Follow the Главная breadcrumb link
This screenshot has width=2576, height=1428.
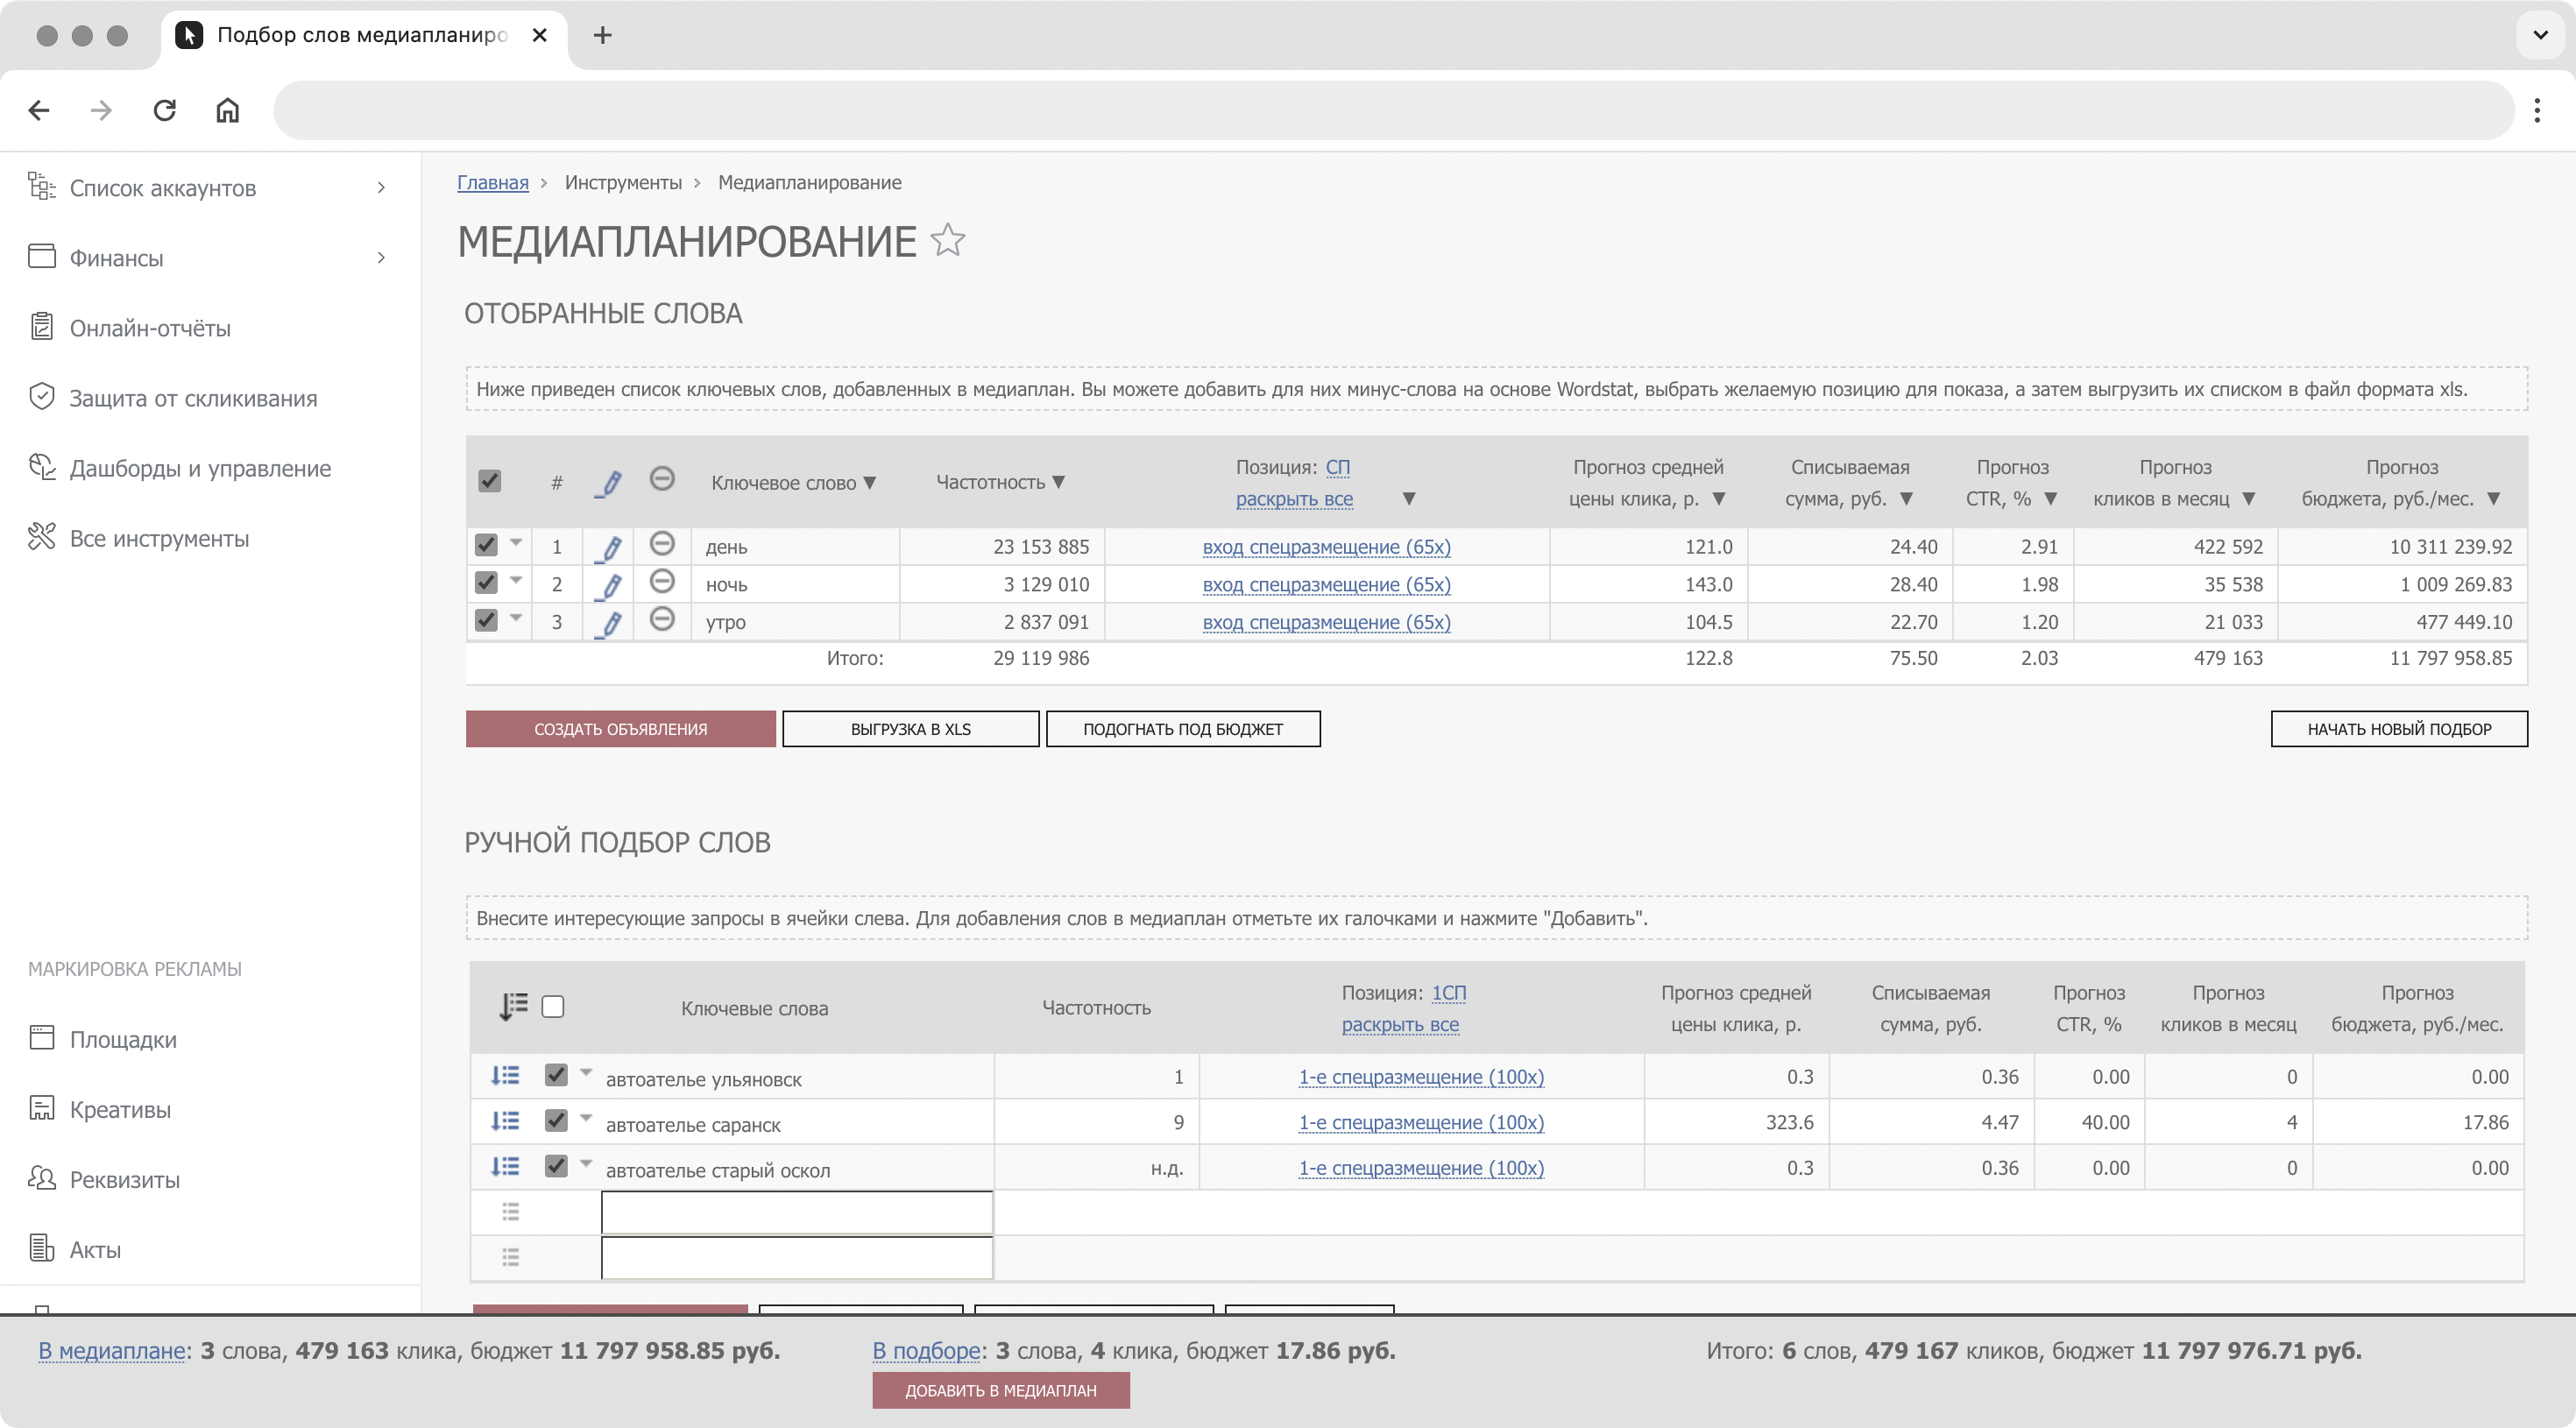493,182
